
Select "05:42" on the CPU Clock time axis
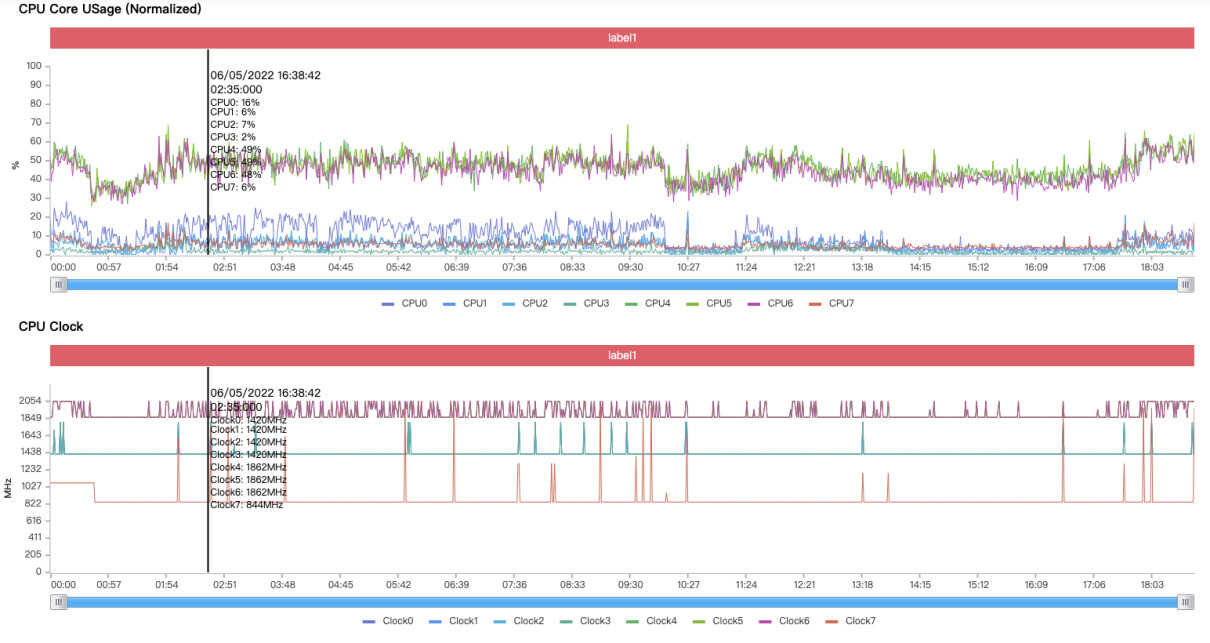[398, 585]
